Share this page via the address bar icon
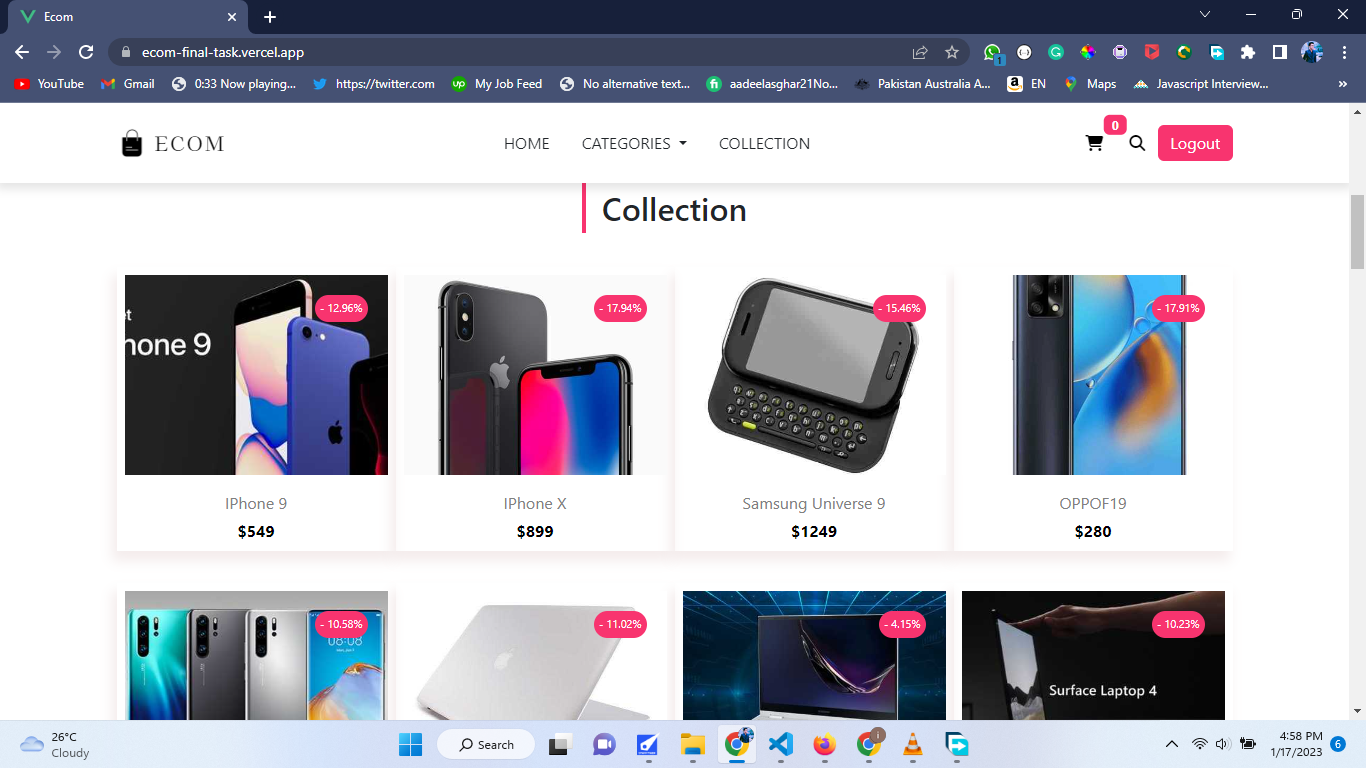1366x768 pixels. coord(920,52)
